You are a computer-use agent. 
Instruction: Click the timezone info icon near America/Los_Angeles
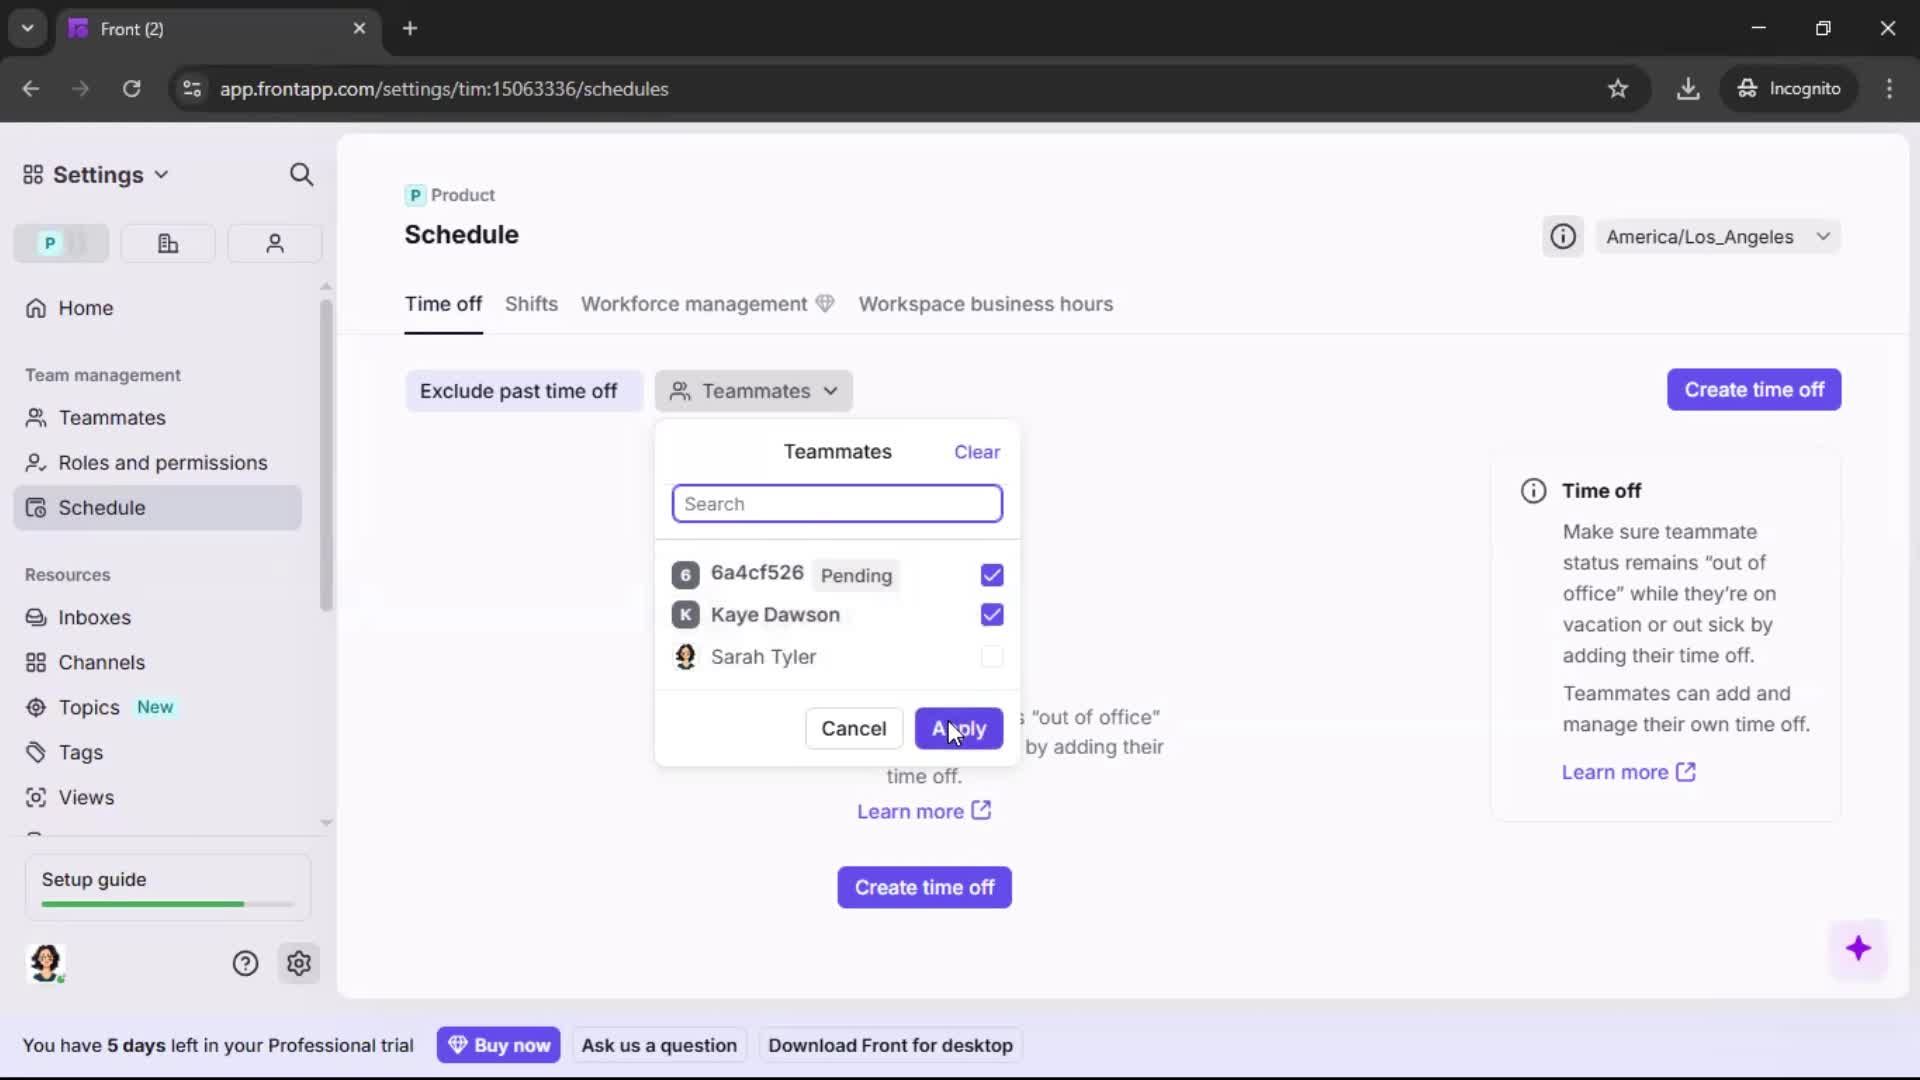tap(1563, 236)
